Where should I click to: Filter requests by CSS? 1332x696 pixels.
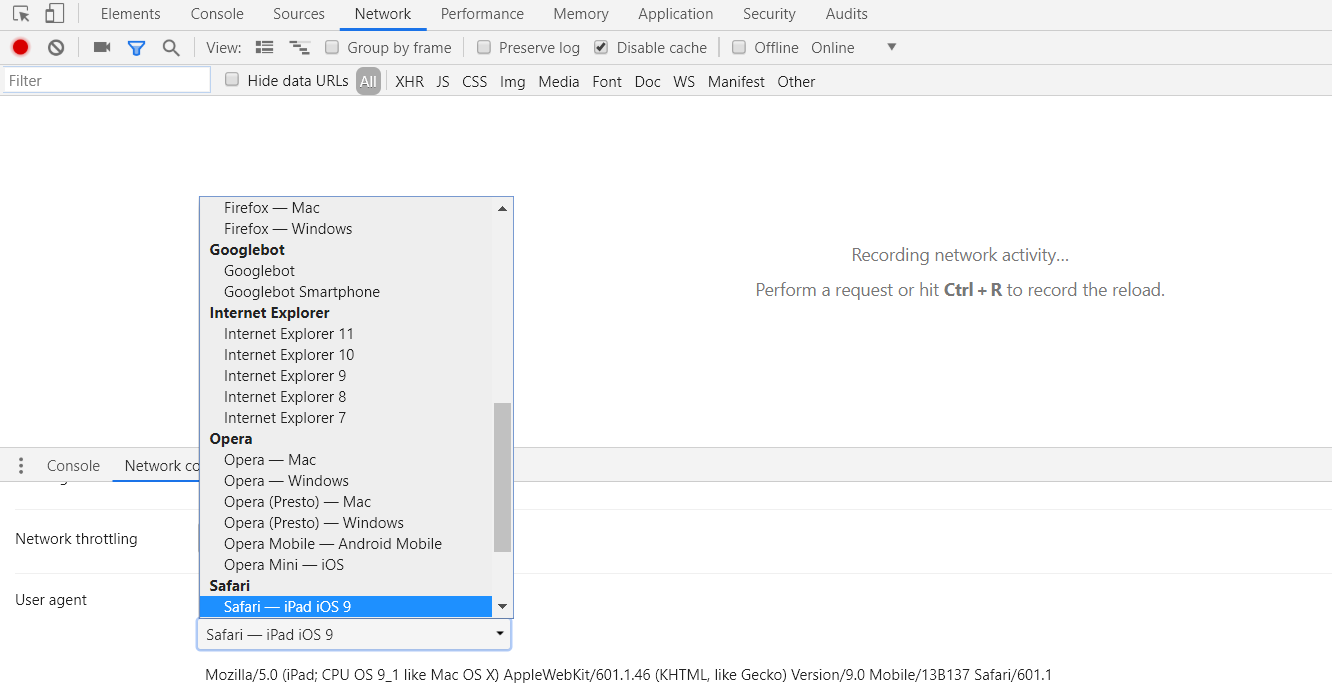click(474, 81)
